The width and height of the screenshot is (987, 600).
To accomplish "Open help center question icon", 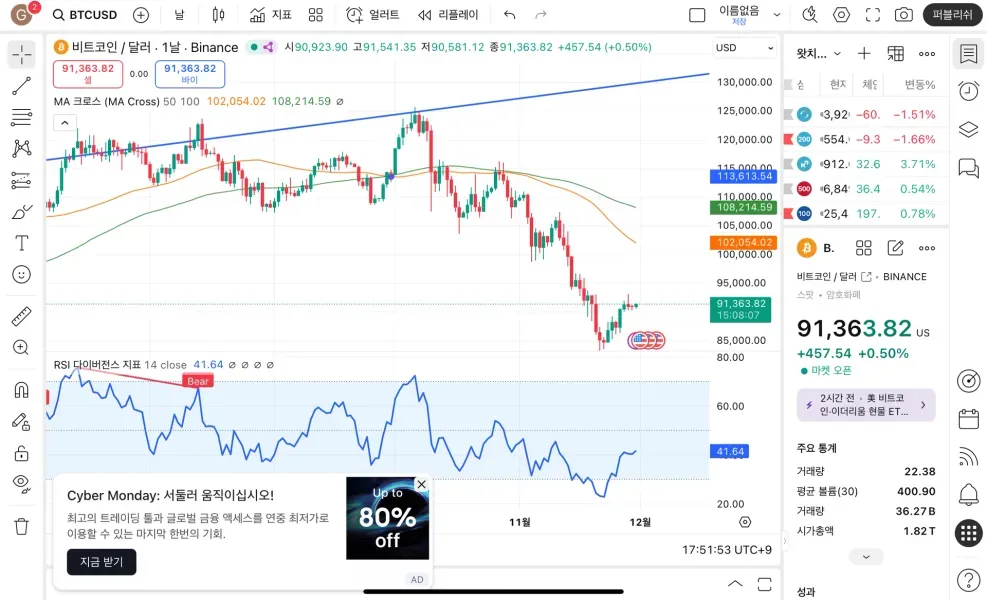I will coord(968,580).
